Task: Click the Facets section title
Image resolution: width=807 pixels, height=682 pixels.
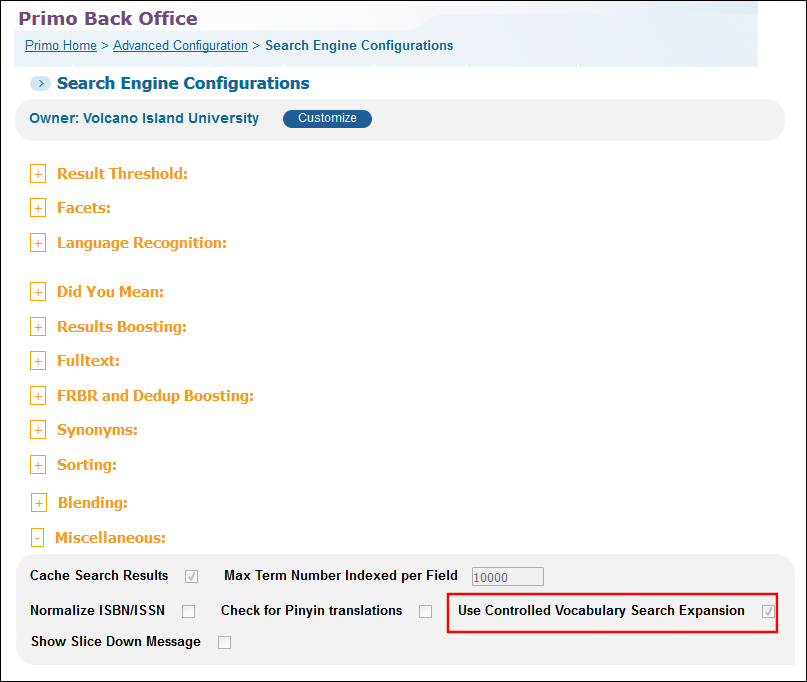Action: pos(83,208)
